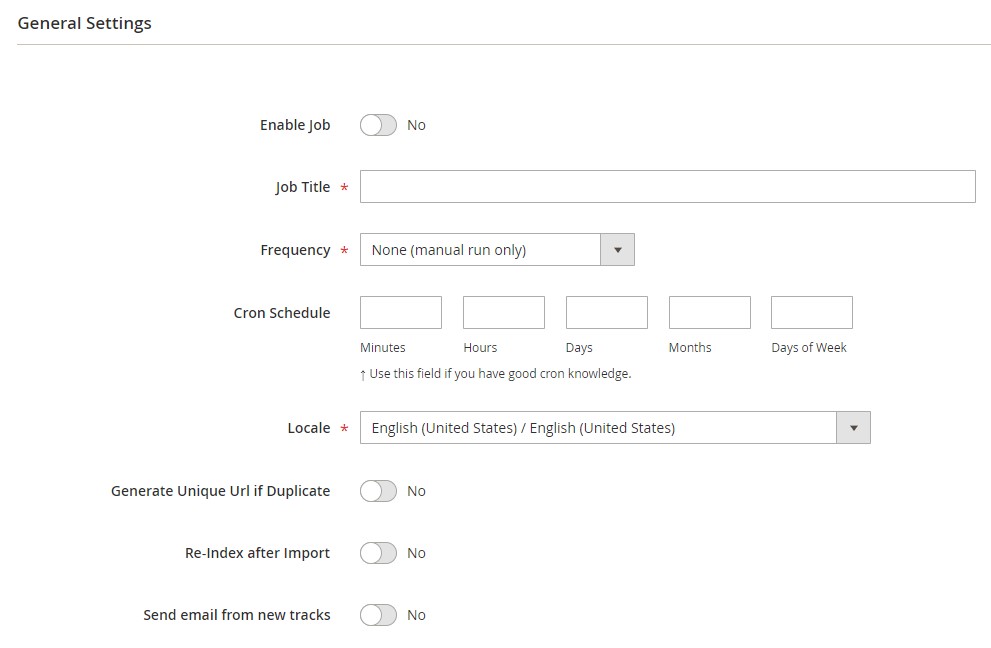Toggle the Enable Job switch

point(378,125)
